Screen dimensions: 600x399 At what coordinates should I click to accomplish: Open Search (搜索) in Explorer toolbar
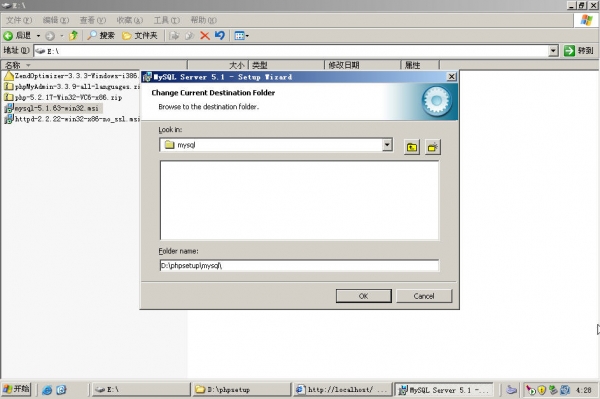coord(101,36)
